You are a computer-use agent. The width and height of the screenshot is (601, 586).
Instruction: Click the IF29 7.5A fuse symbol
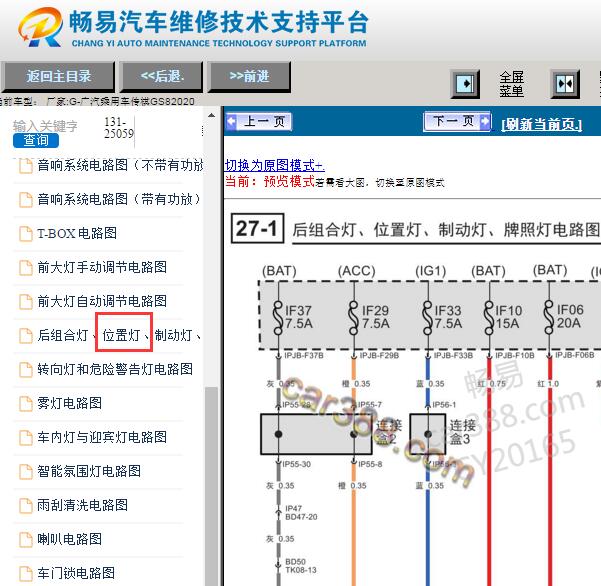[x=354, y=317]
